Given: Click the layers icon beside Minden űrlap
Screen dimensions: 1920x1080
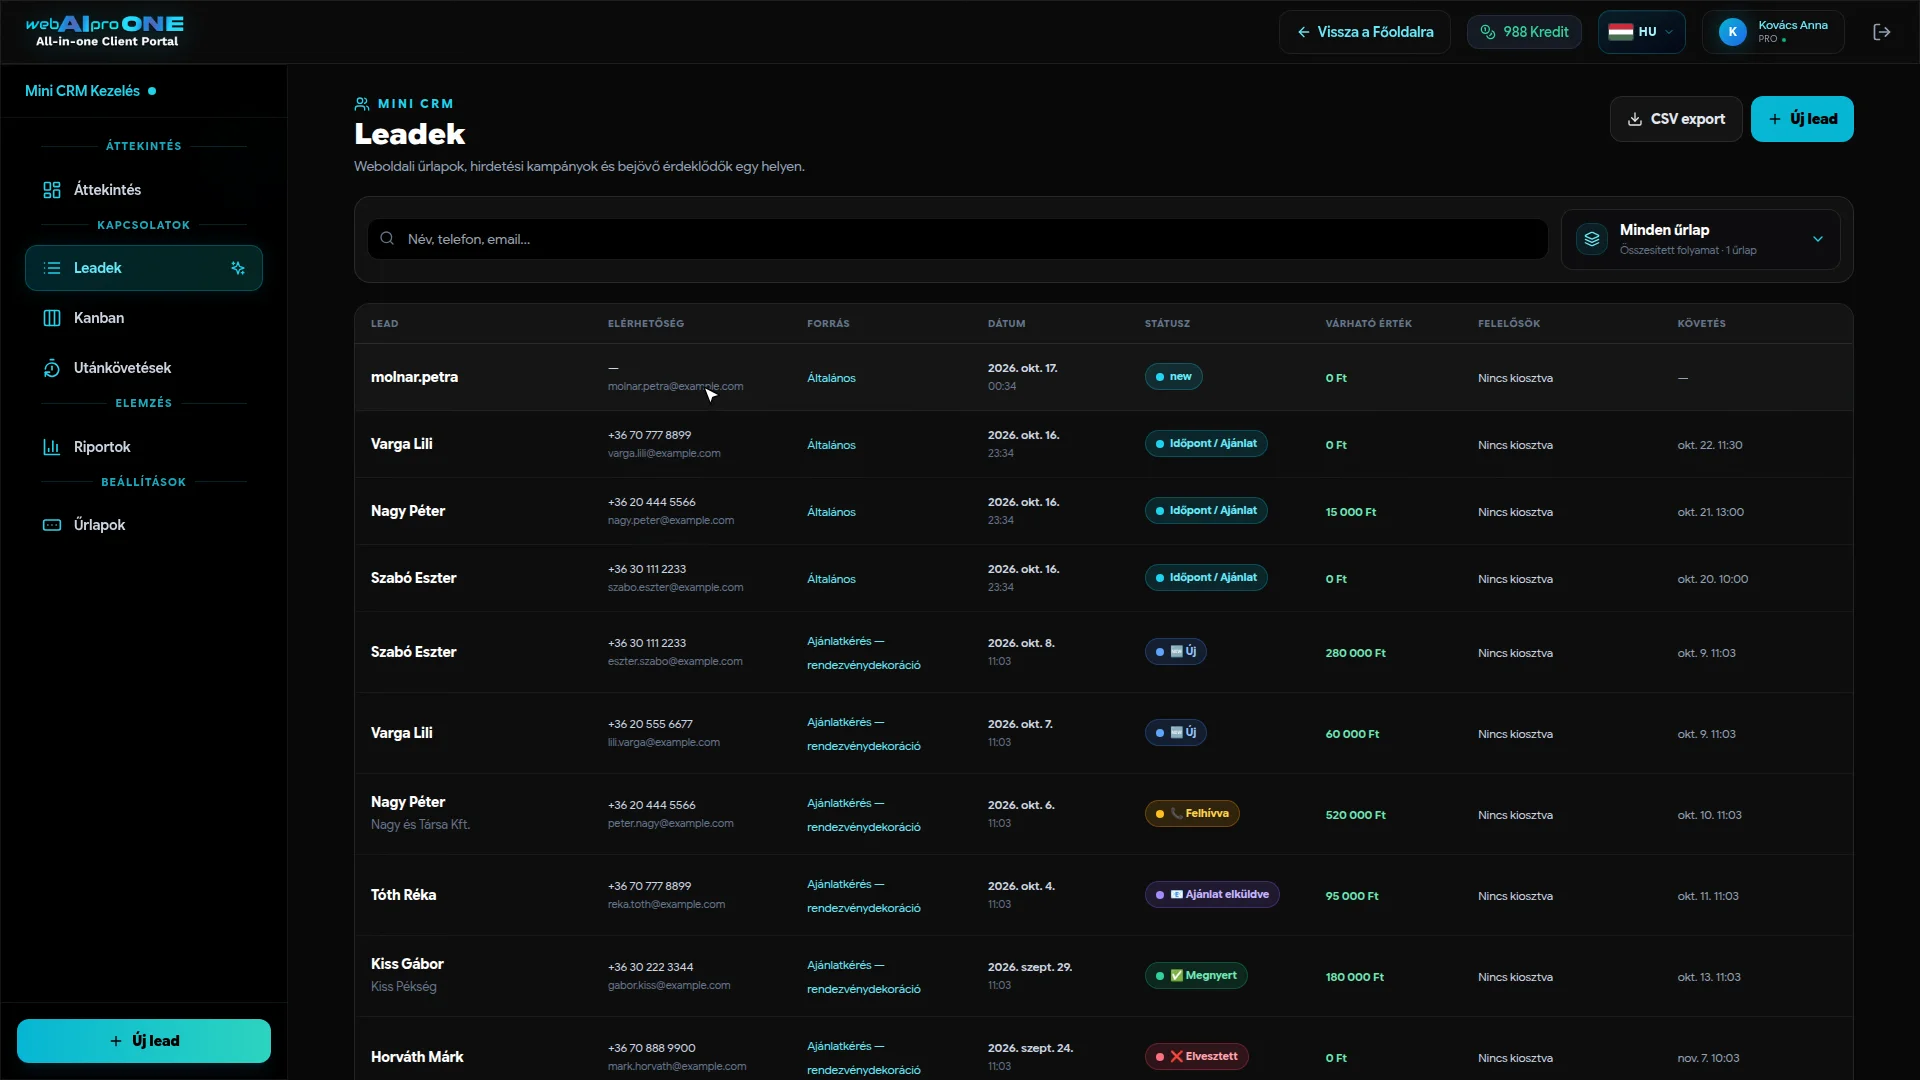Looking at the screenshot, I should point(1592,239).
